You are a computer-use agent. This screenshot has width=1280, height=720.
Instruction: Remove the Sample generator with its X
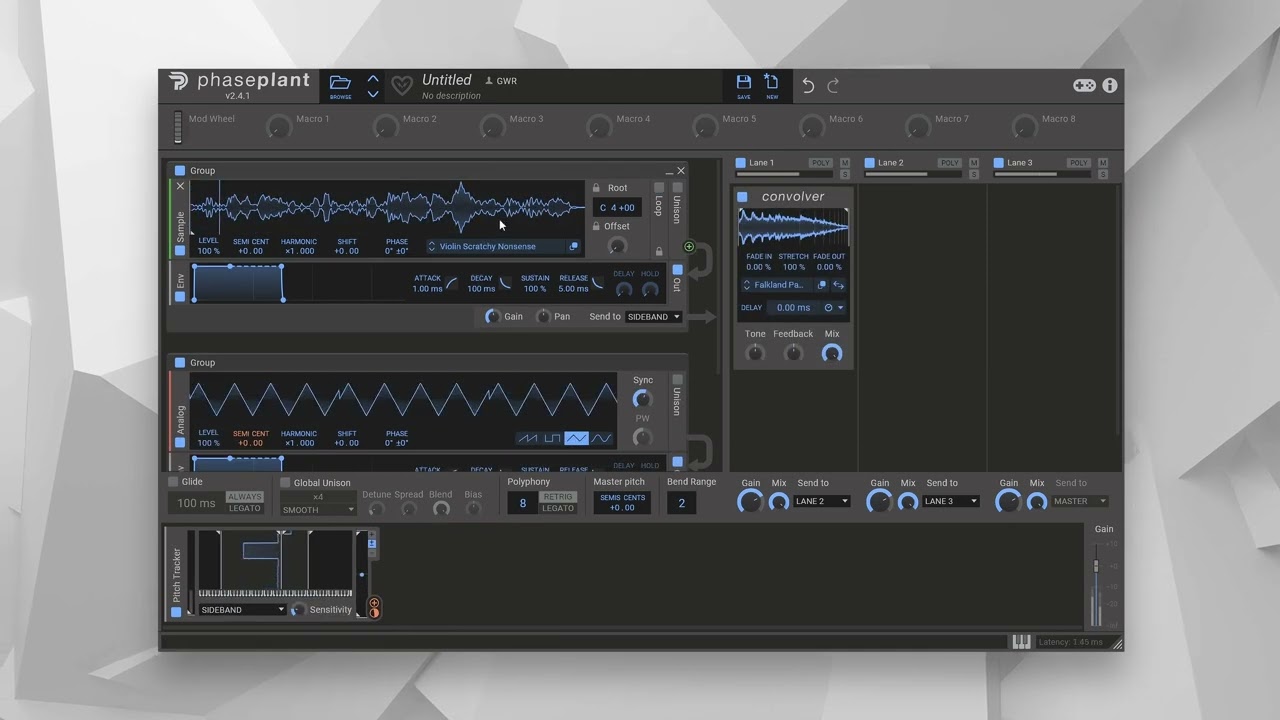pos(181,186)
